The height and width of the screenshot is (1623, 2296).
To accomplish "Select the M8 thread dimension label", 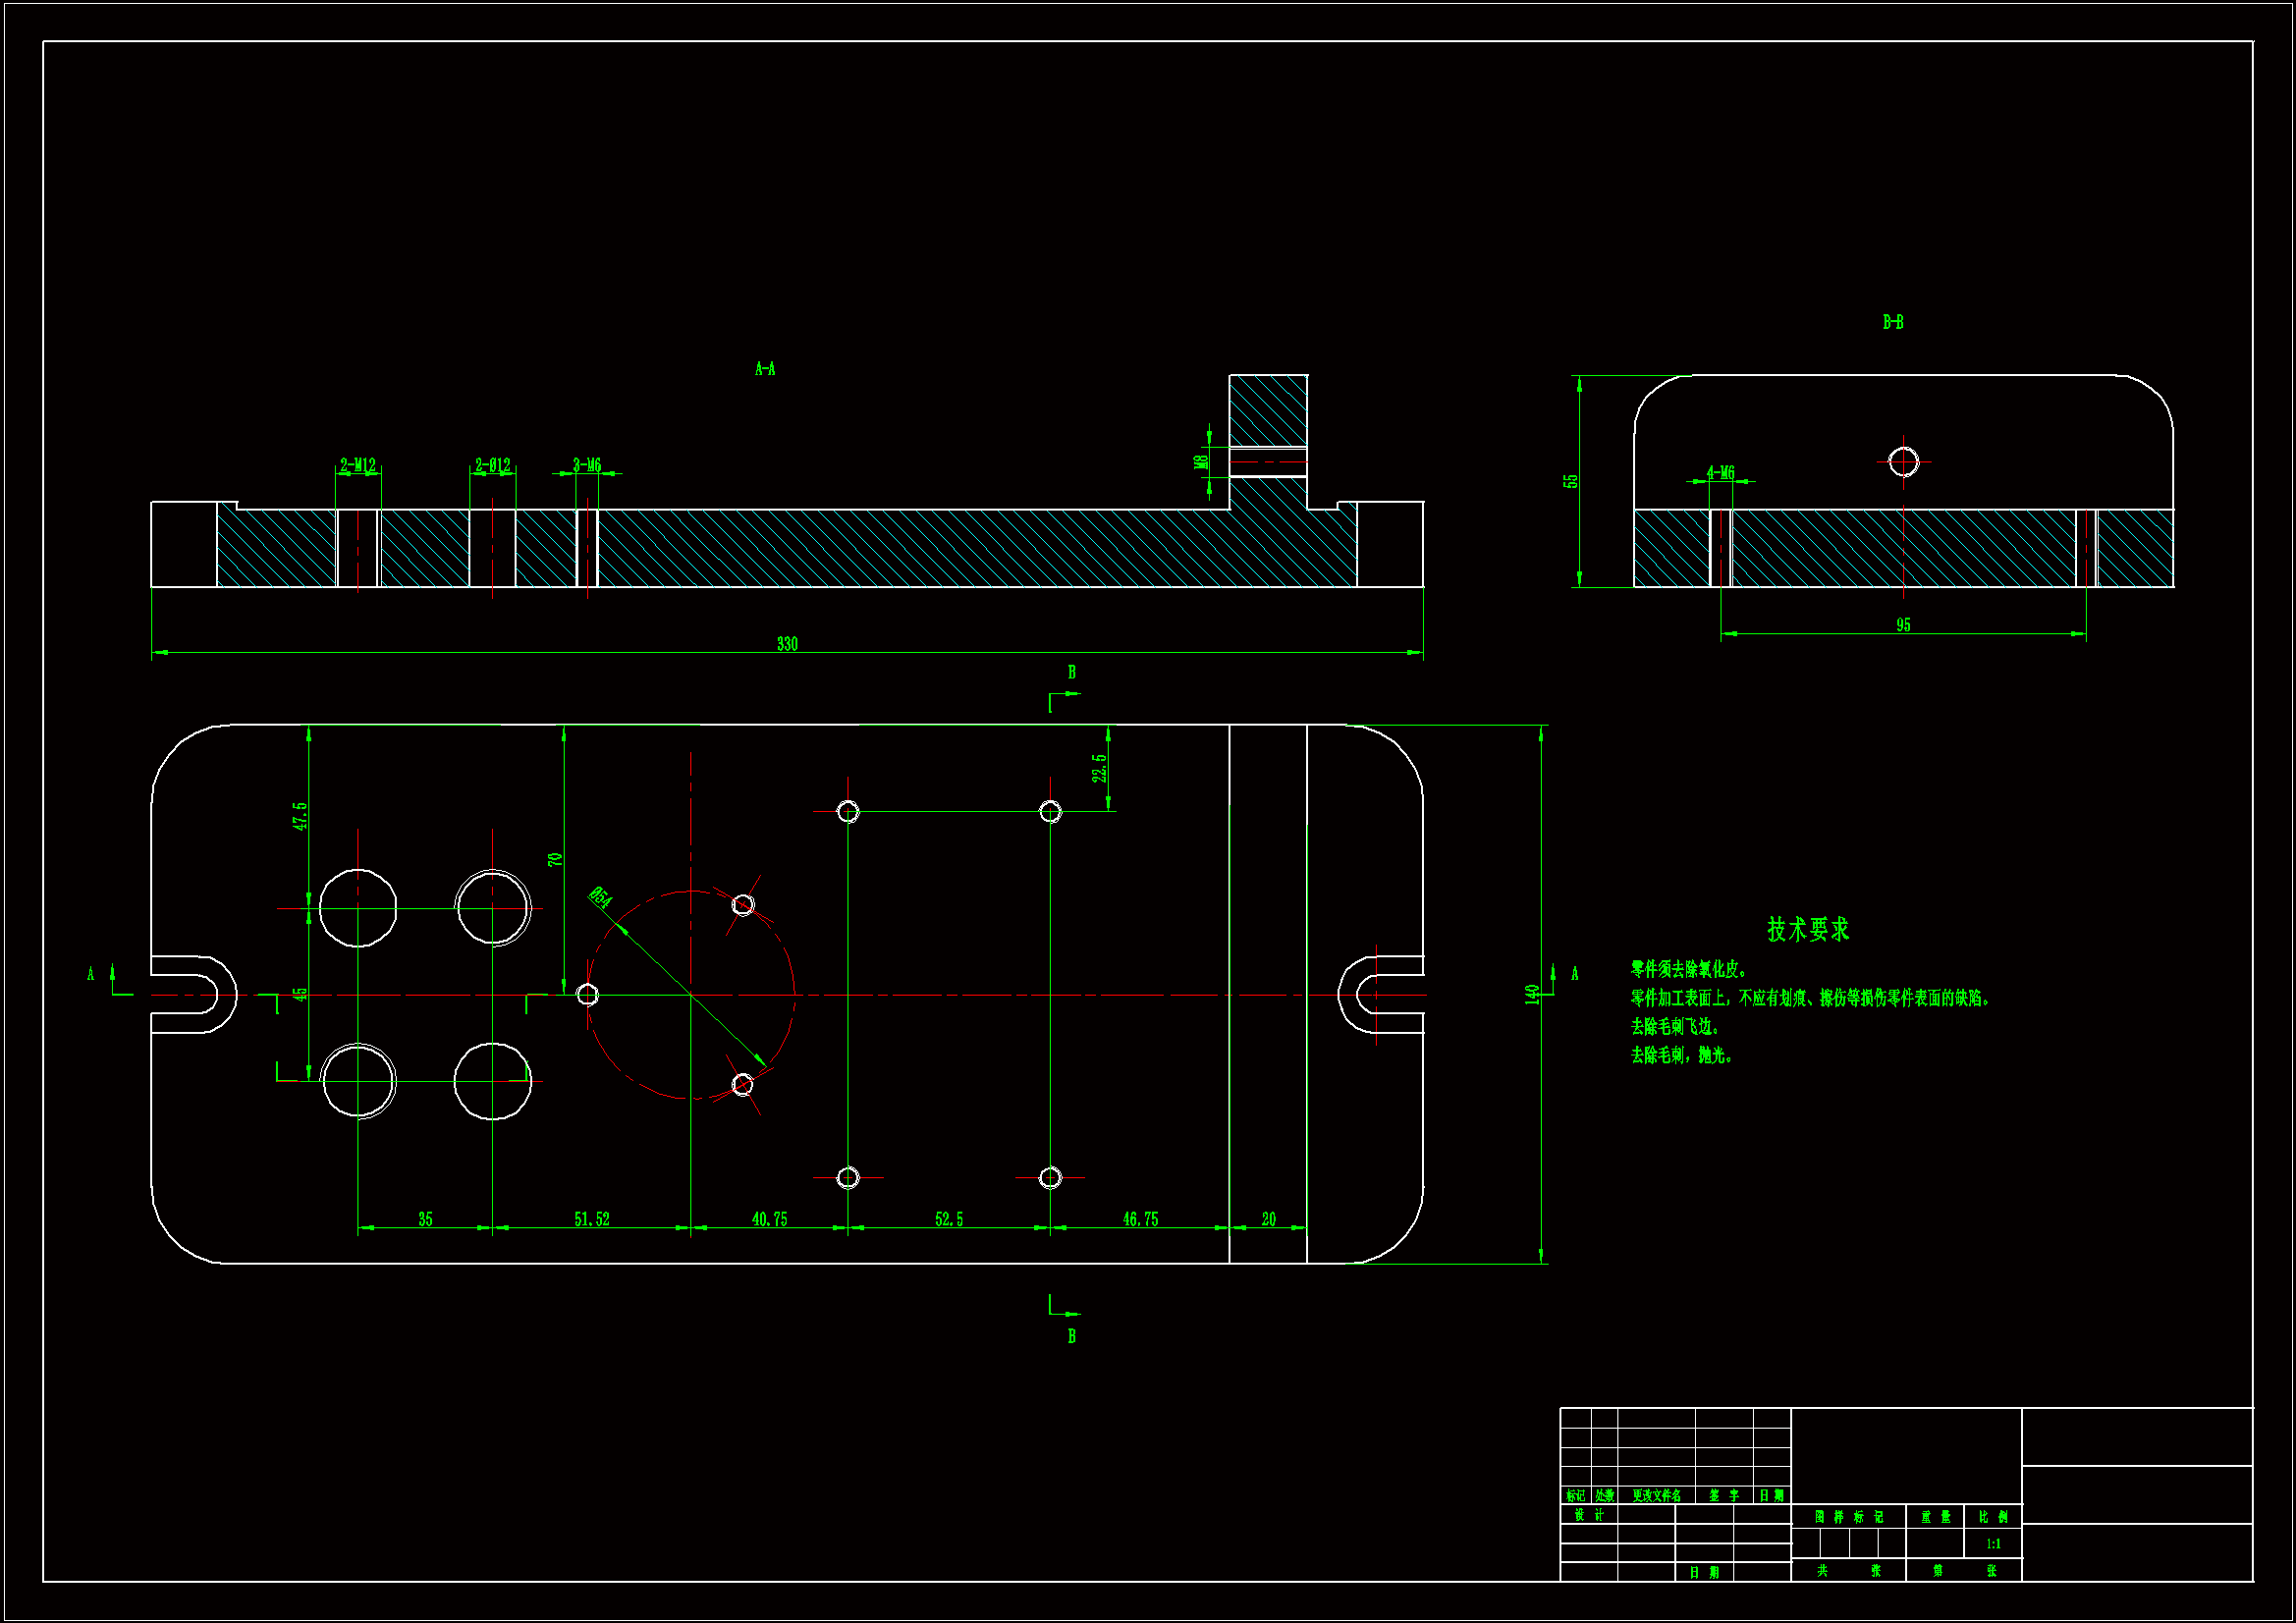I will 1201,461.
